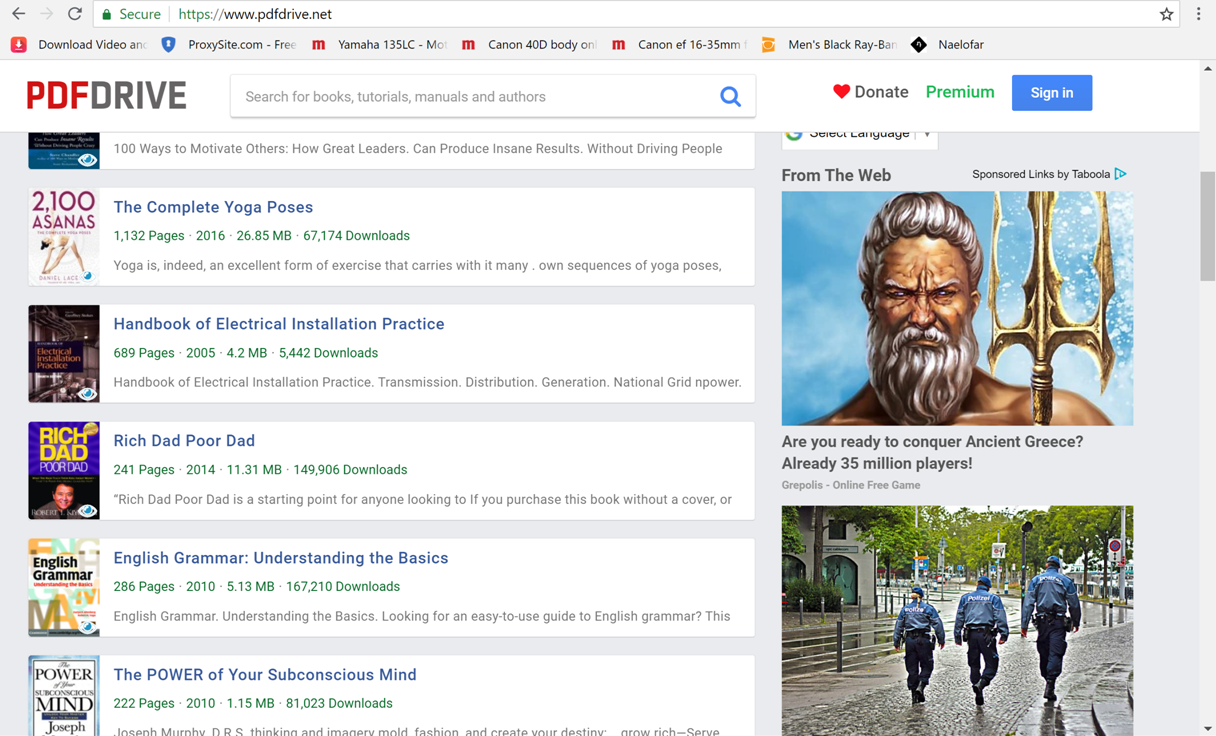Reload the page with the refresh icon

pos(75,14)
